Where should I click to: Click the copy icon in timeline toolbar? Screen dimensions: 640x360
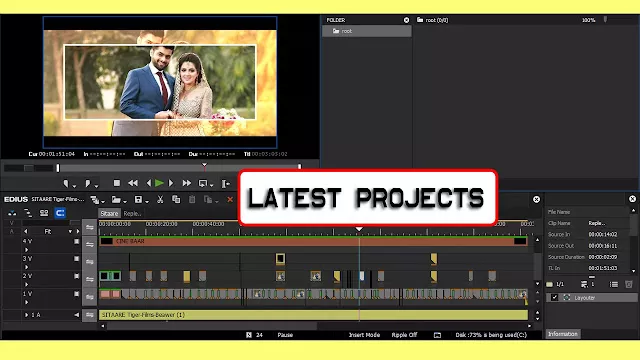coord(176,199)
